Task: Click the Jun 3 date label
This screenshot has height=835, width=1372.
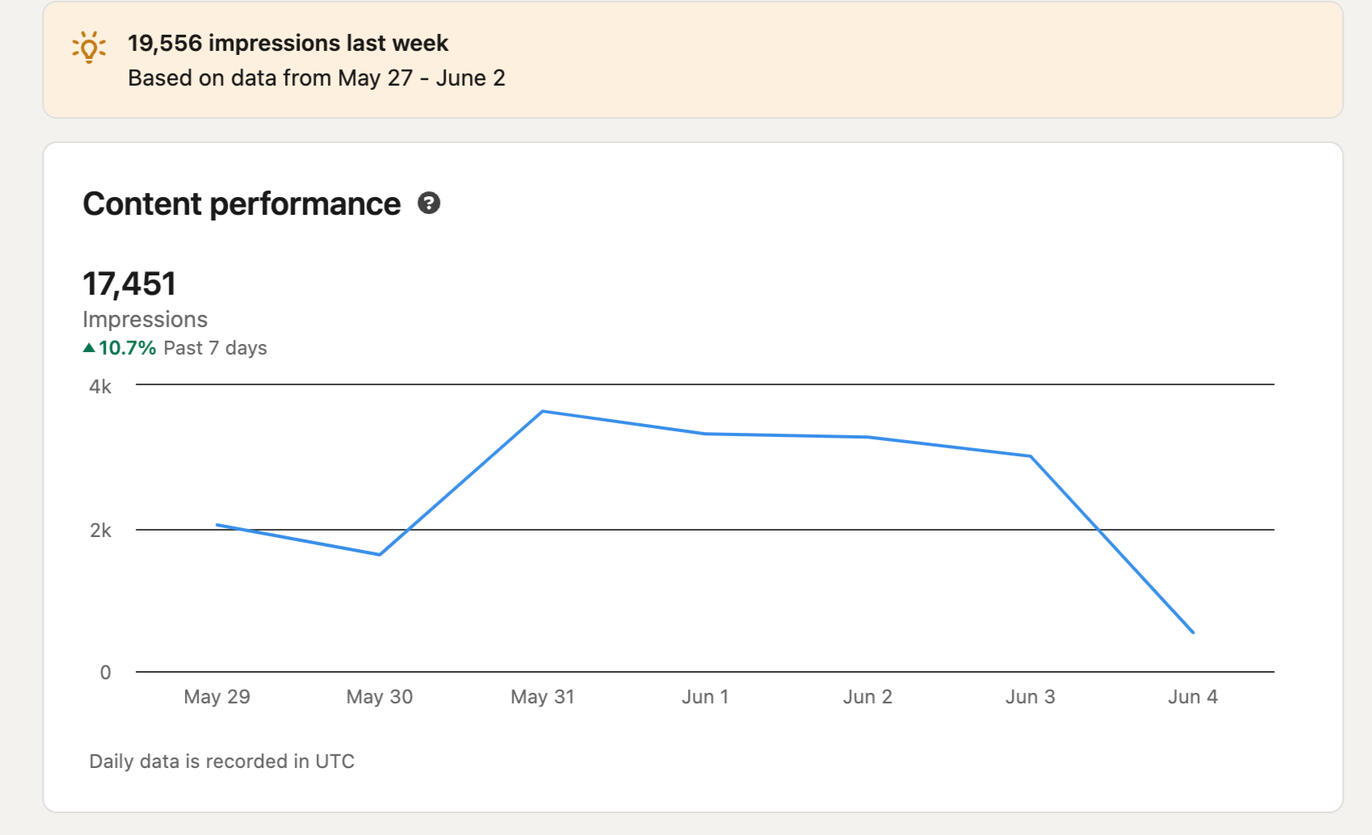Action: [1030, 697]
